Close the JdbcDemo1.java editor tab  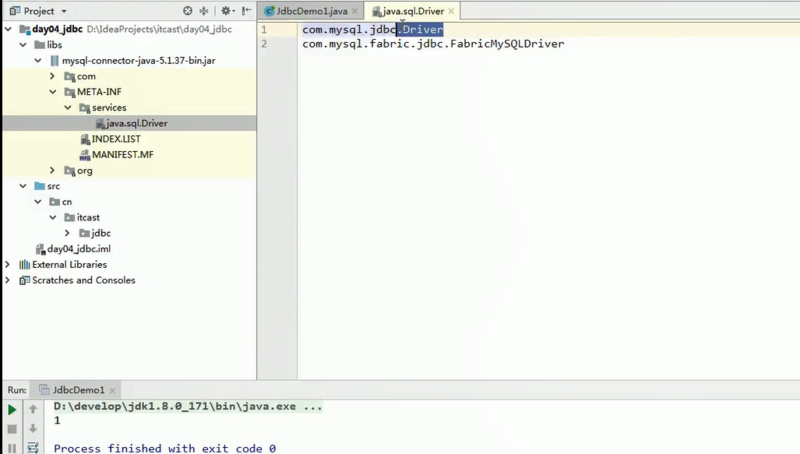point(355,11)
